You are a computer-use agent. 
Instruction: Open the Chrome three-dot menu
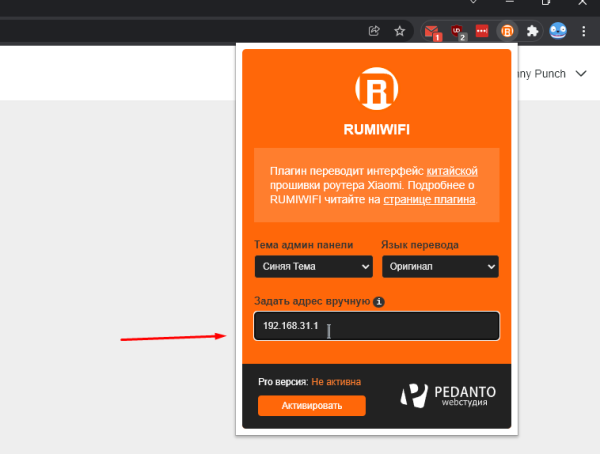tap(584, 31)
